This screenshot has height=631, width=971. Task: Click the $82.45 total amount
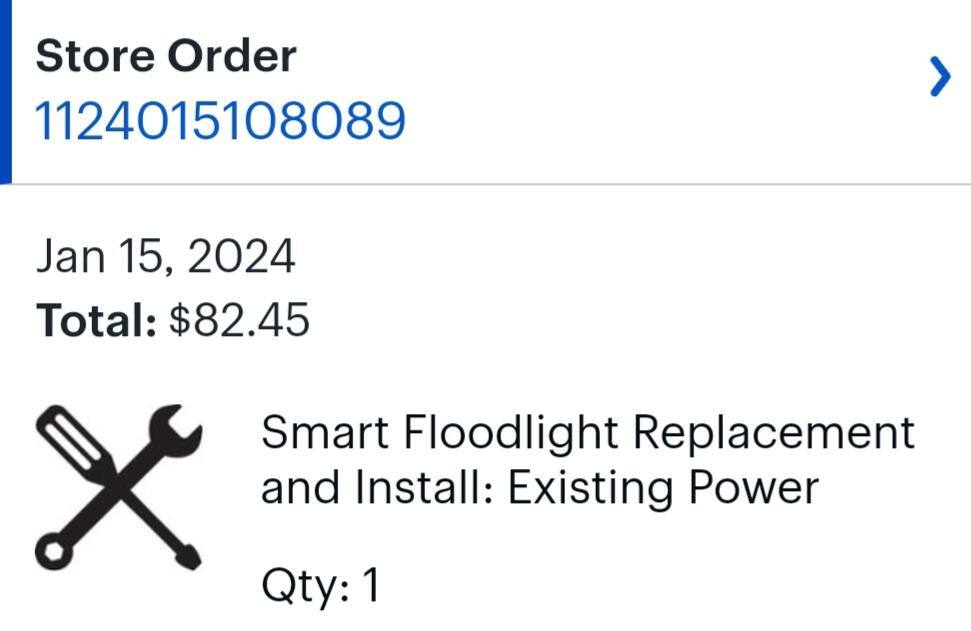pyautogui.click(x=240, y=321)
